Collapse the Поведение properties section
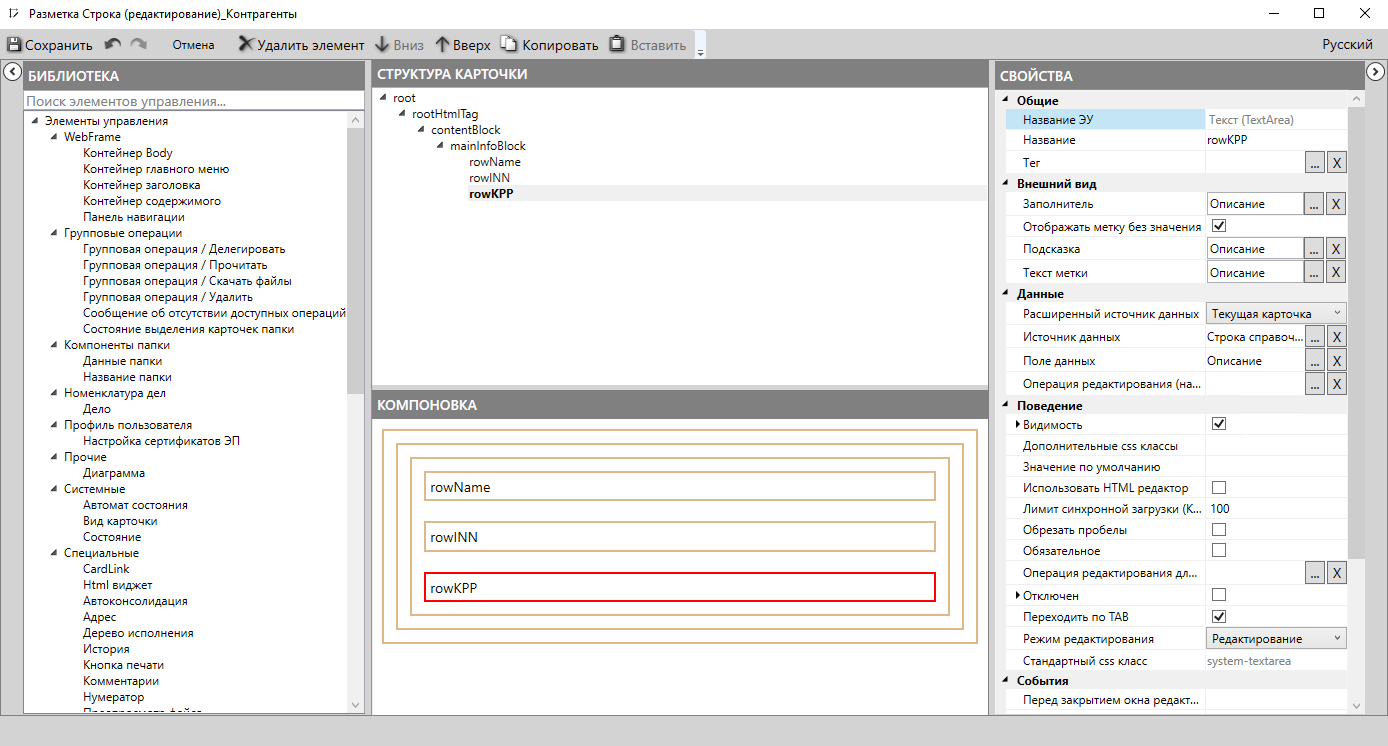1388x746 pixels. [1005, 406]
